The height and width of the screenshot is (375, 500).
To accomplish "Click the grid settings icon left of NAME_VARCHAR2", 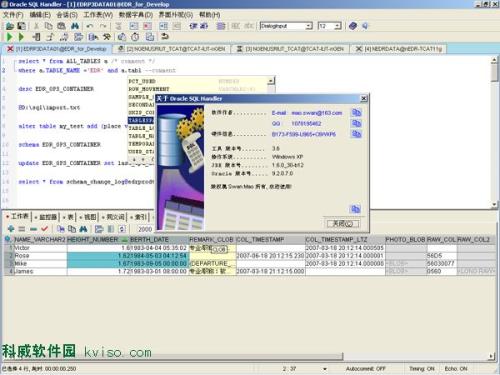I will [8, 239].
